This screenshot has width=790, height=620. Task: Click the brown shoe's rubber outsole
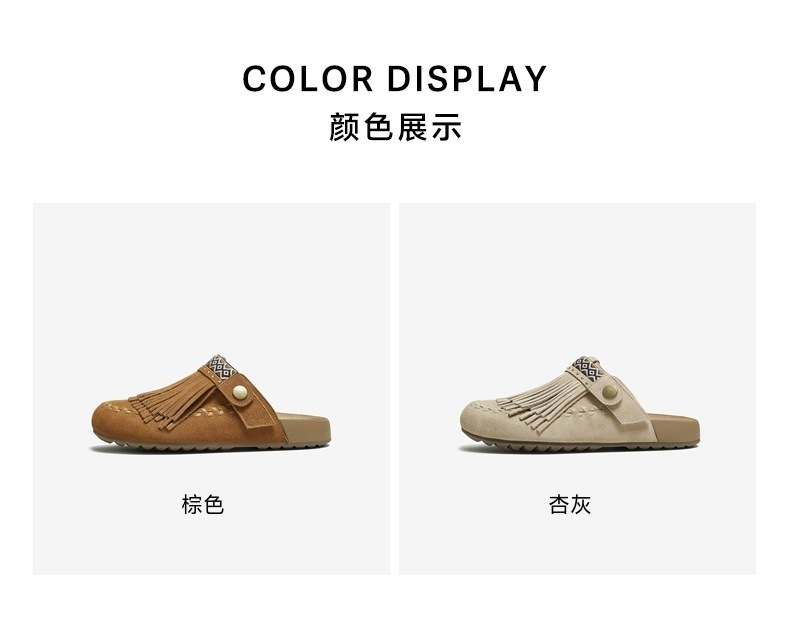click(212, 445)
